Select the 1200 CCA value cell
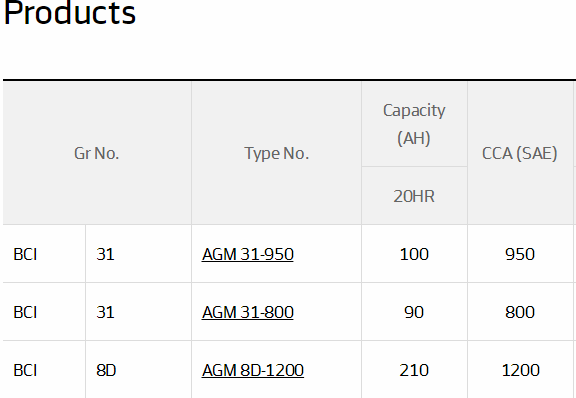This screenshot has height=398, width=576. [x=520, y=370]
